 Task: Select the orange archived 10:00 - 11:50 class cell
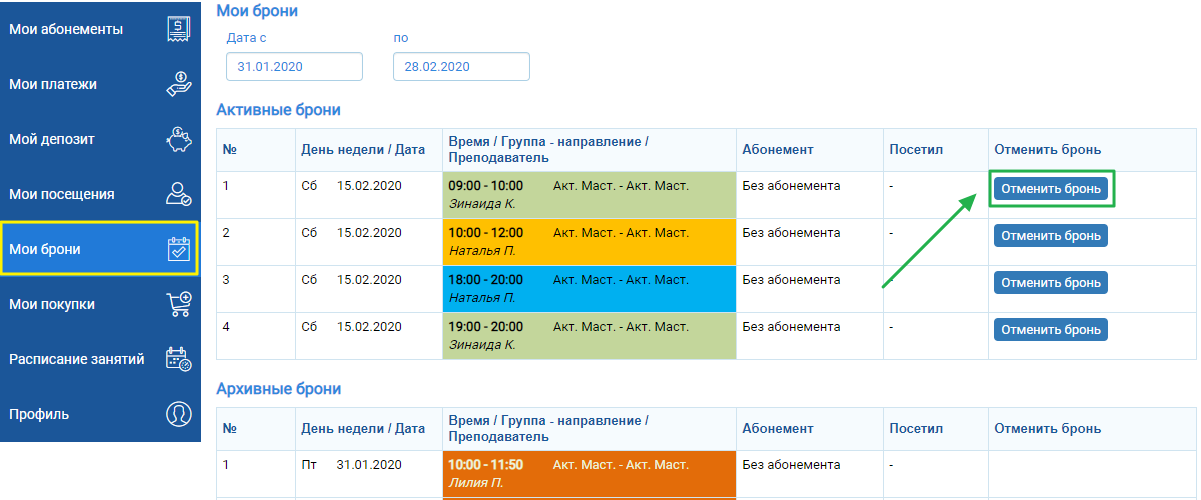[588, 474]
